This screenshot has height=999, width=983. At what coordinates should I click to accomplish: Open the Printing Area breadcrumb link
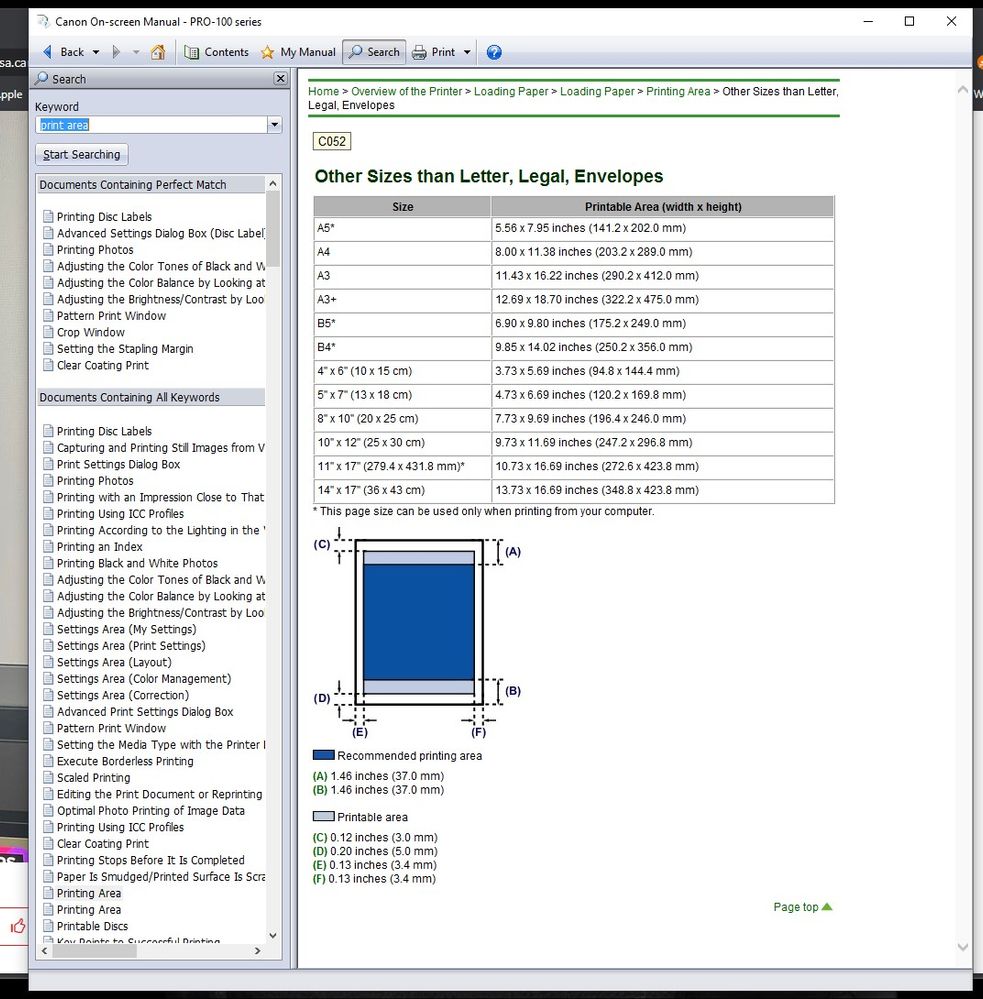coord(678,91)
